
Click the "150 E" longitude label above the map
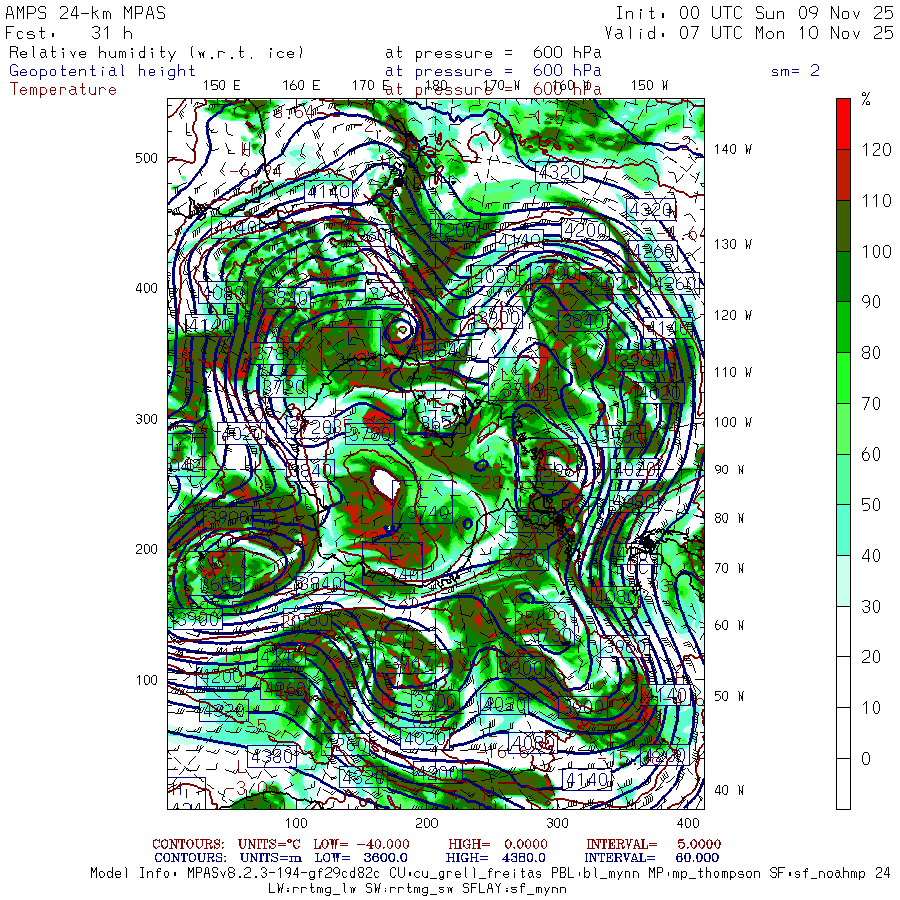click(221, 85)
